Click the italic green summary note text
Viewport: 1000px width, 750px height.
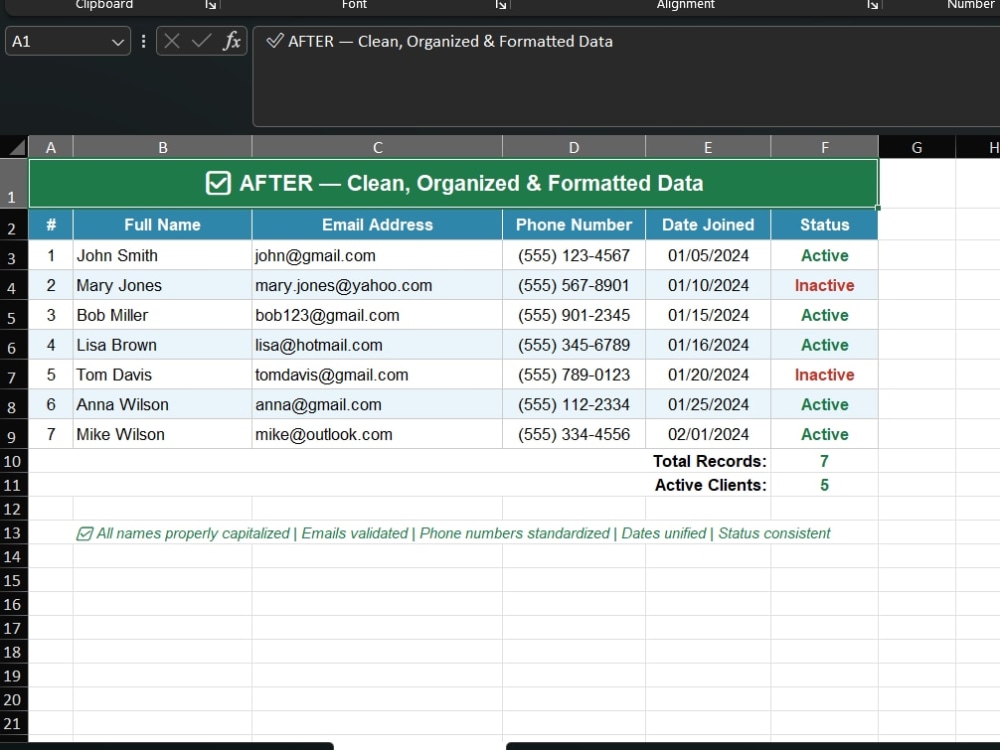pos(453,533)
